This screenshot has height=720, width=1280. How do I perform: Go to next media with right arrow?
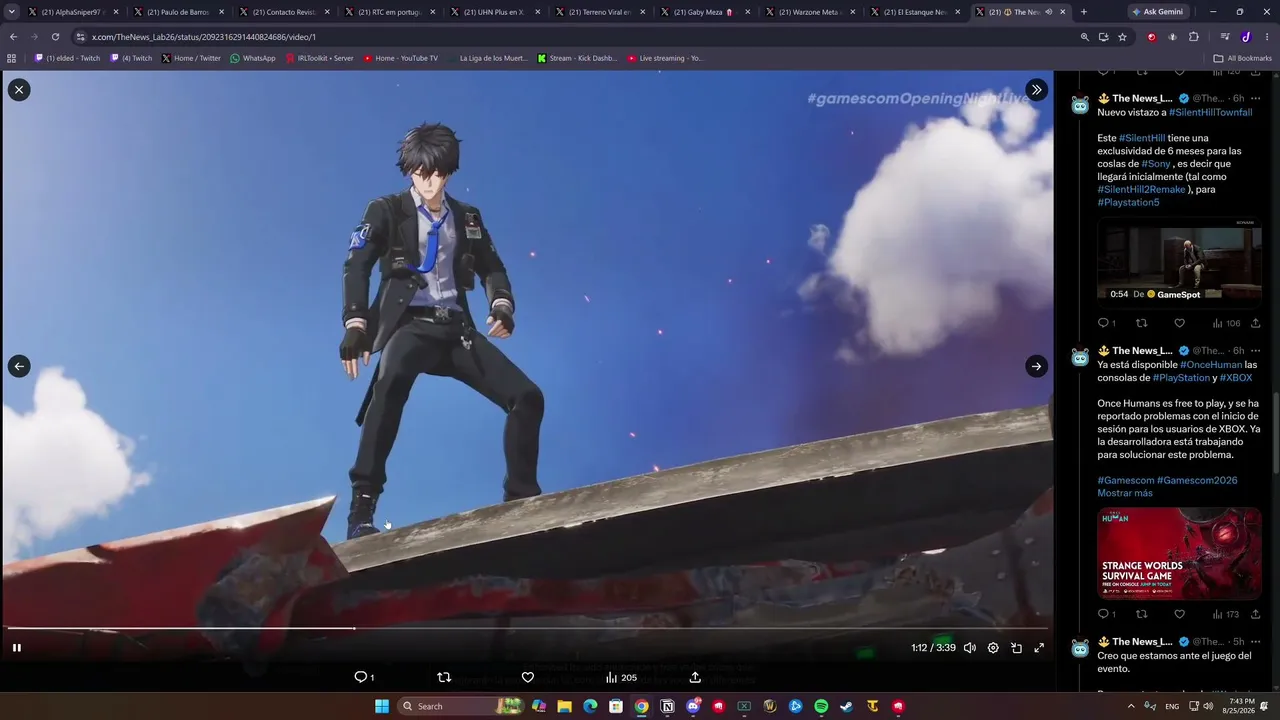(1036, 366)
